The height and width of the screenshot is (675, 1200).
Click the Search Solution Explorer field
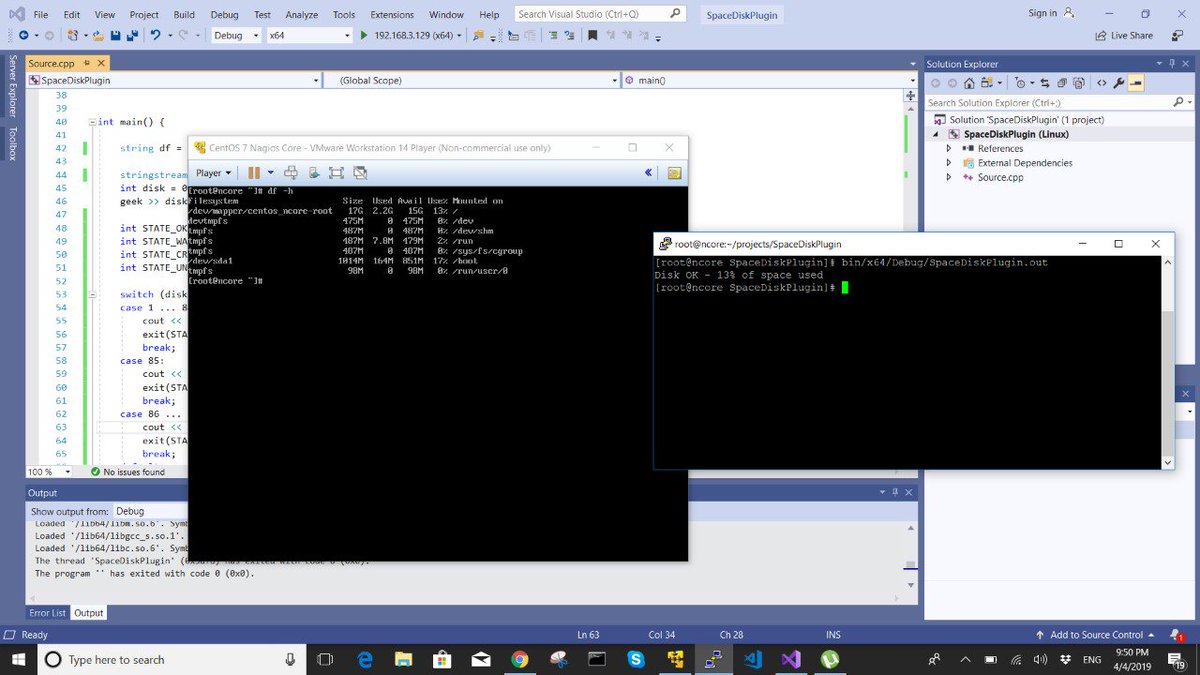coord(1059,102)
